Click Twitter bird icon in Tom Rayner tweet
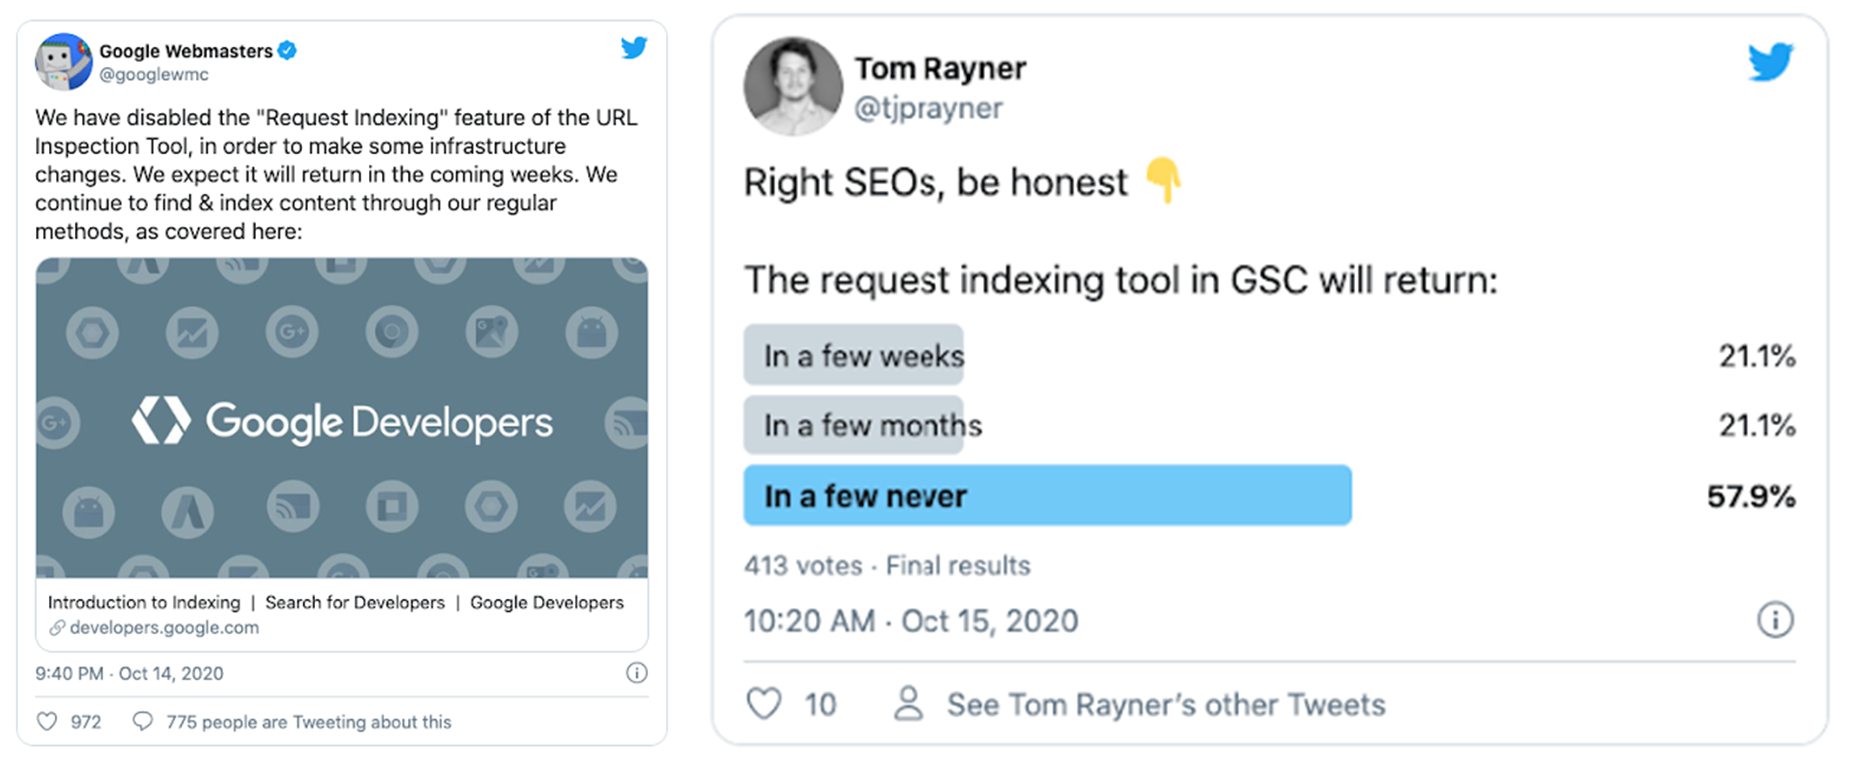Screen dimensions: 1854x772 point(1770,62)
